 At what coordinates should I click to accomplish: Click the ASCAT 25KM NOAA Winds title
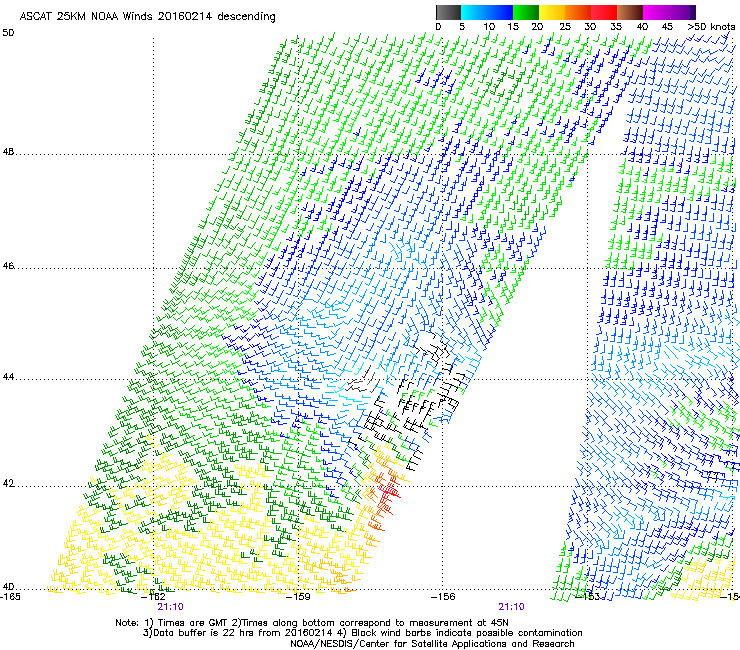pyautogui.click(x=147, y=16)
